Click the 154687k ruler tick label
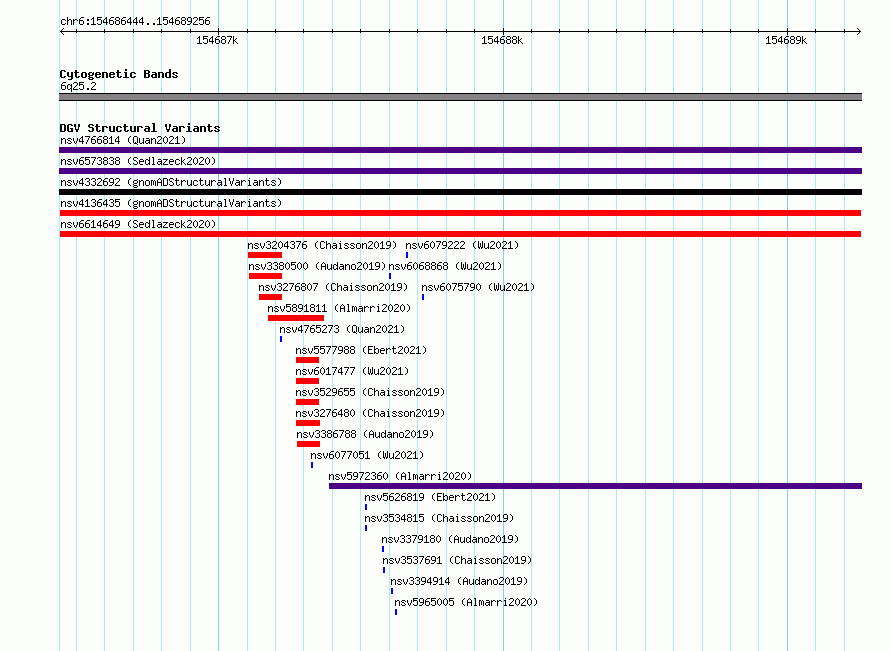Screen dimensions: 890x651 point(217,40)
